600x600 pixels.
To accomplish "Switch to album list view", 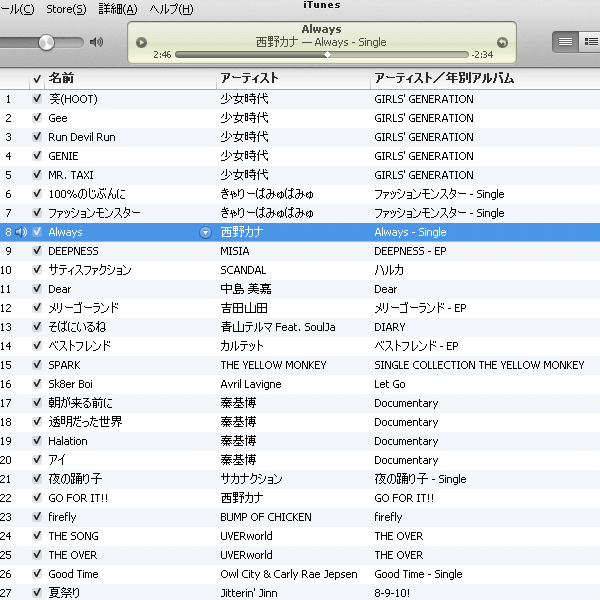I will [x=590, y=41].
